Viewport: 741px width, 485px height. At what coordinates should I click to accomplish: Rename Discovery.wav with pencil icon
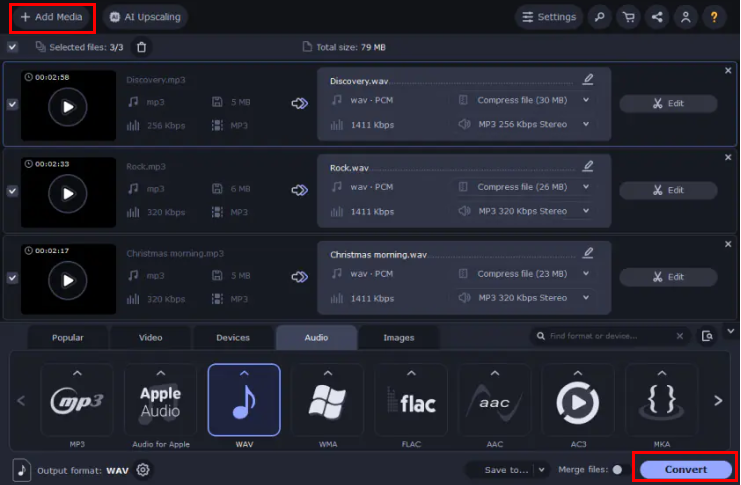[x=588, y=79]
